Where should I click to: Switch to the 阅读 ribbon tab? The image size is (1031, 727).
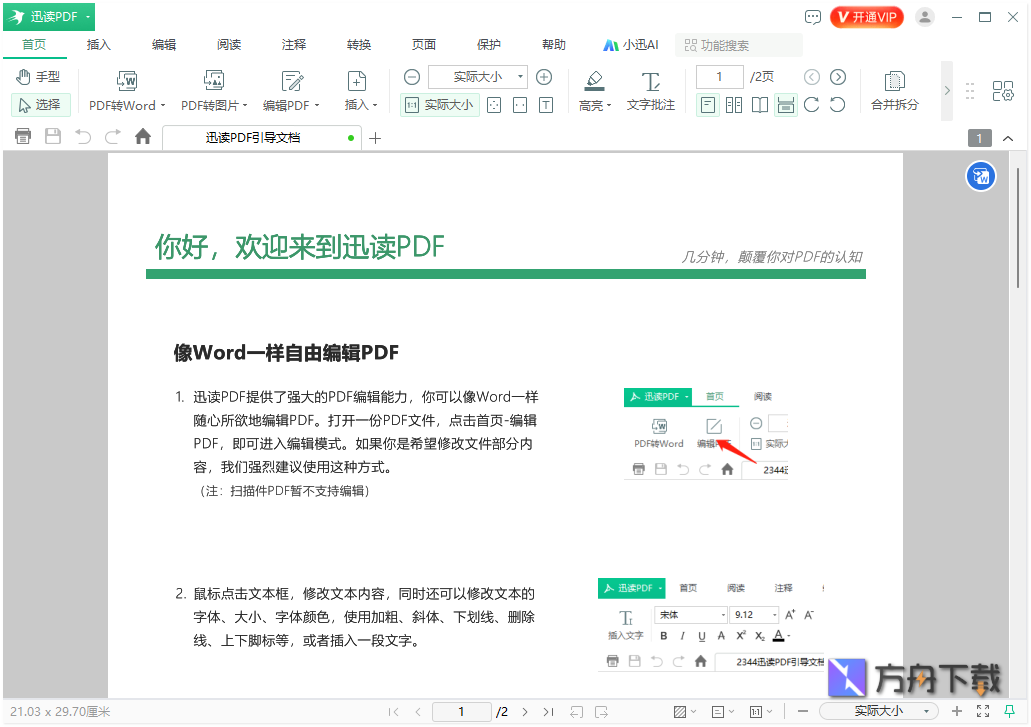[229, 45]
